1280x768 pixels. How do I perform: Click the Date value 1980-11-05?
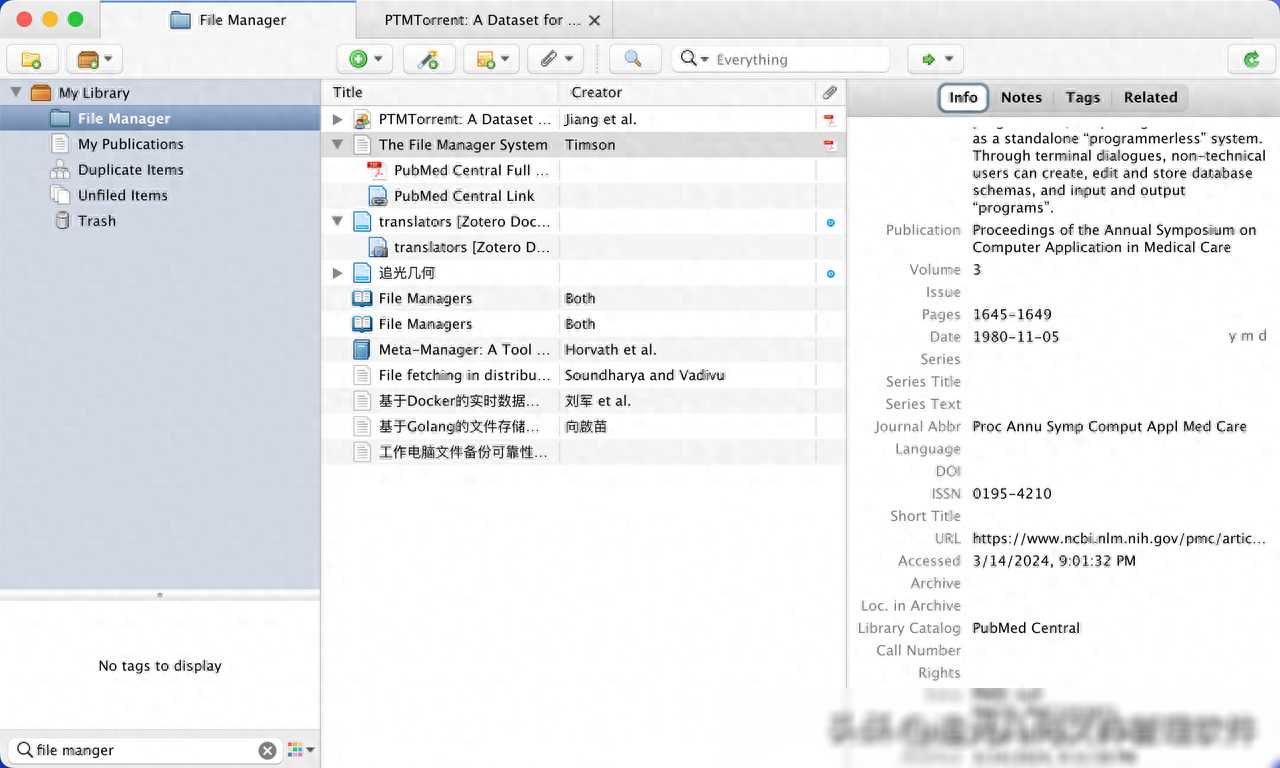(x=1015, y=337)
